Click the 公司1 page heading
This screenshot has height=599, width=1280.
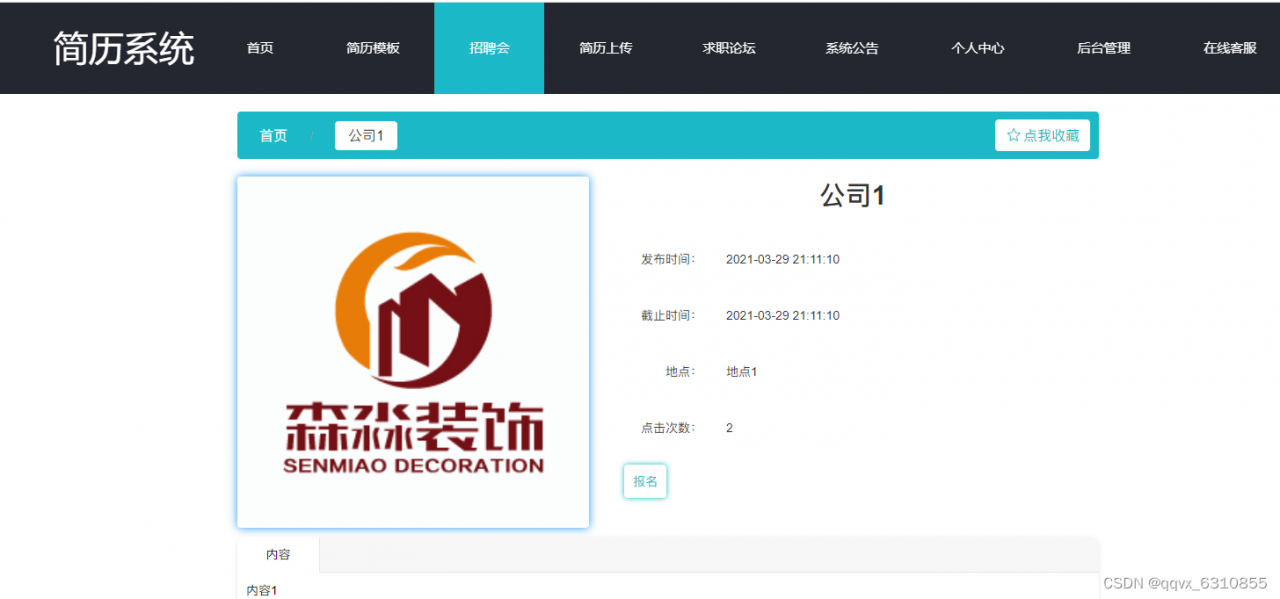tap(853, 195)
